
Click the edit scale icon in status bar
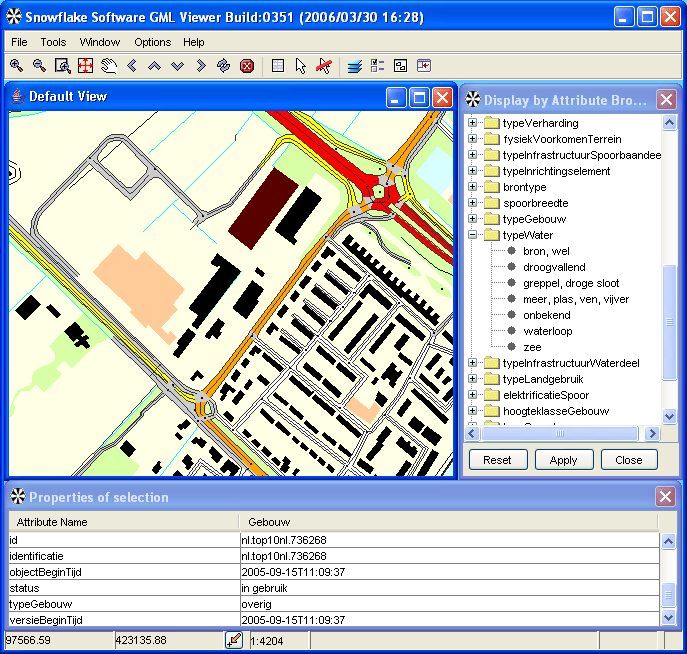[x=234, y=640]
